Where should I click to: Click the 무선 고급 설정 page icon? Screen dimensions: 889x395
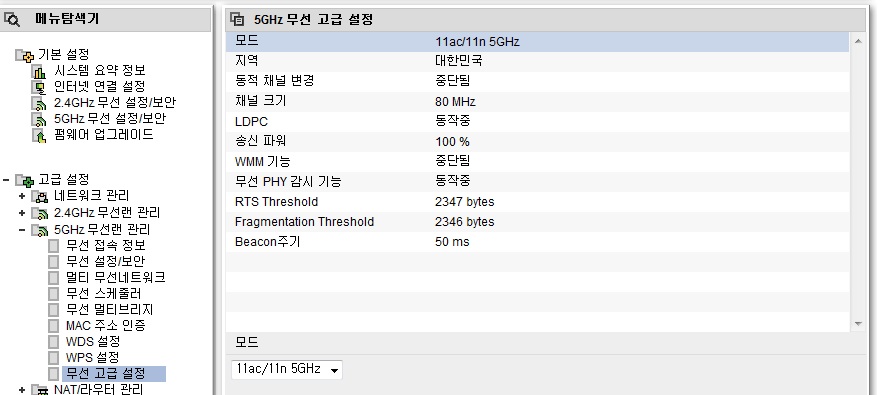click(53, 373)
